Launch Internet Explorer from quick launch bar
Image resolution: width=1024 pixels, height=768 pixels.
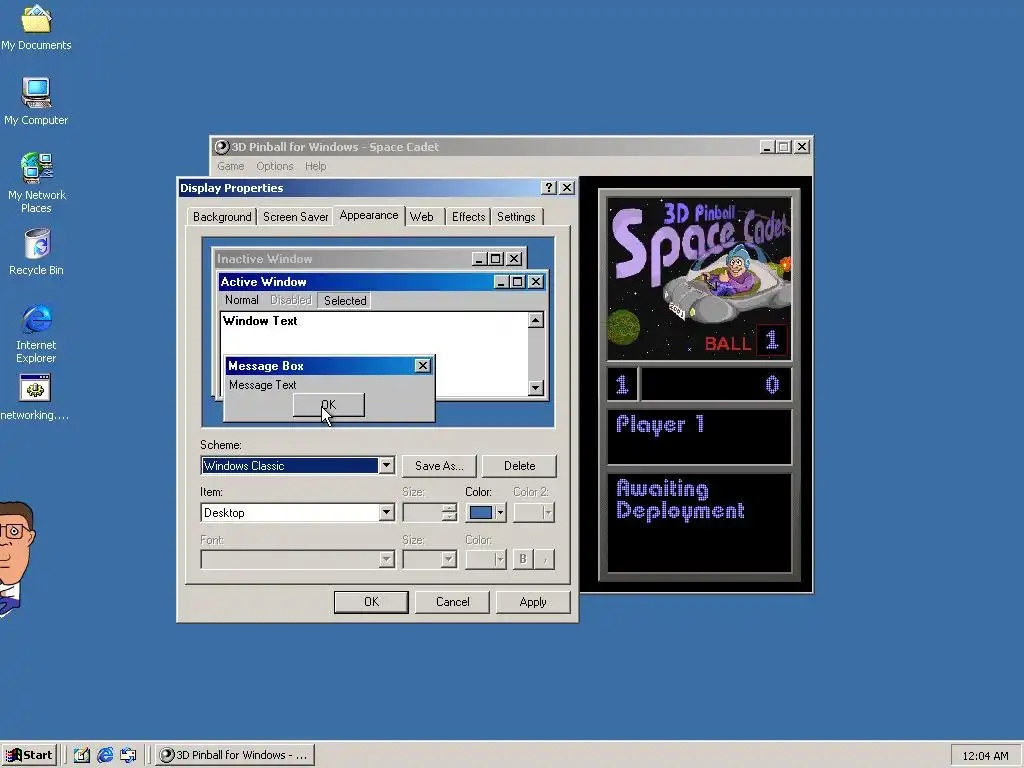pyautogui.click(x=105, y=755)
